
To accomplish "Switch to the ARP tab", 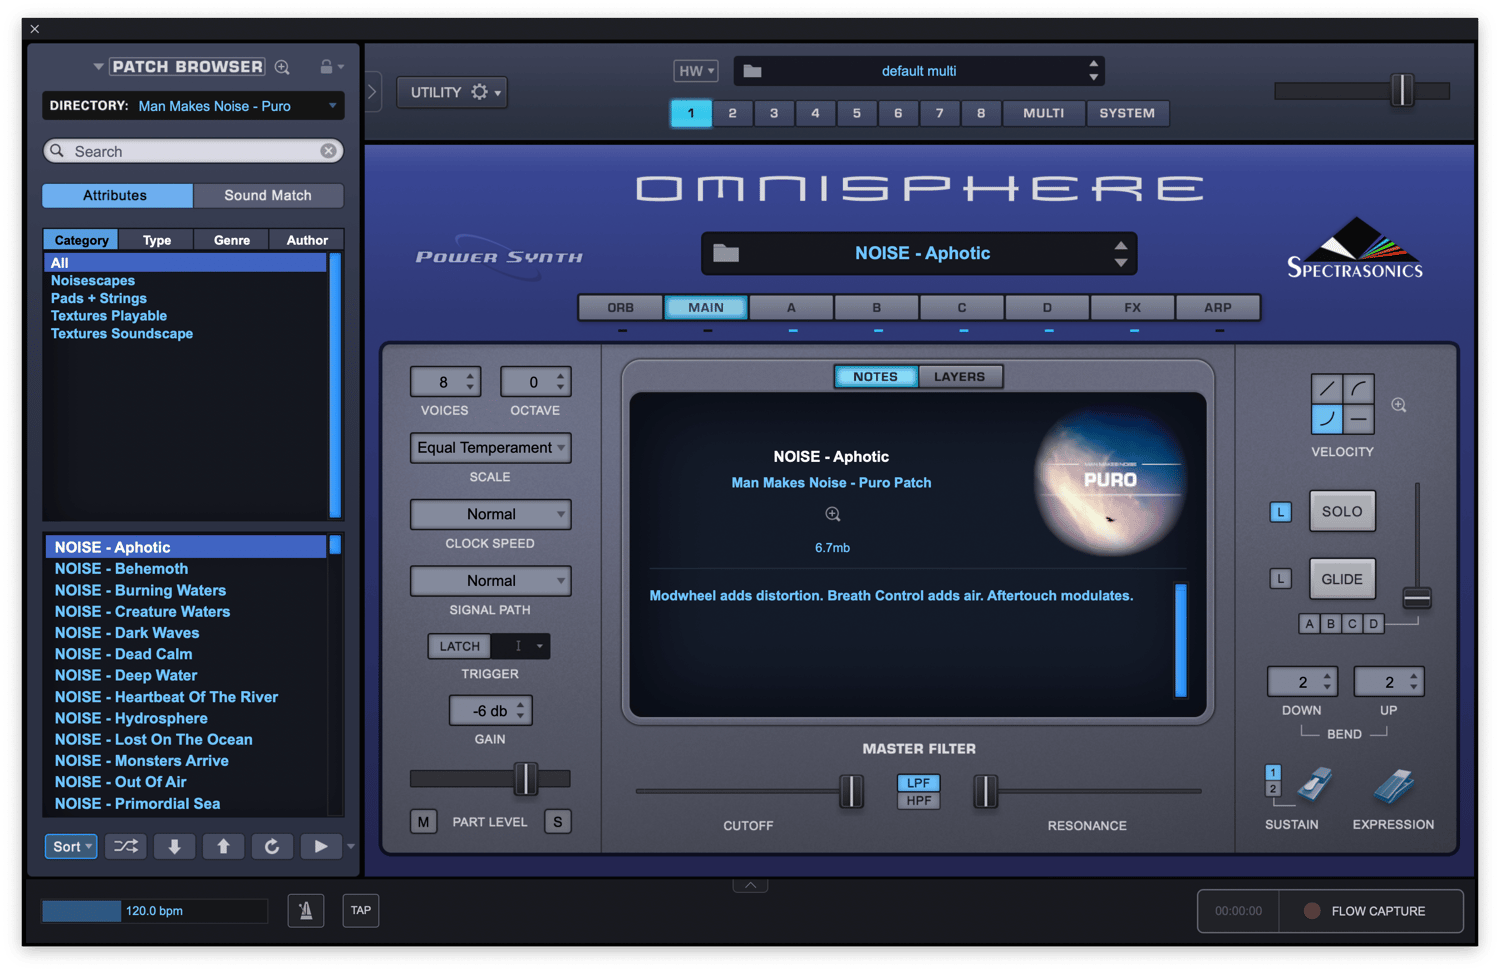I will tap(1218, 308).
